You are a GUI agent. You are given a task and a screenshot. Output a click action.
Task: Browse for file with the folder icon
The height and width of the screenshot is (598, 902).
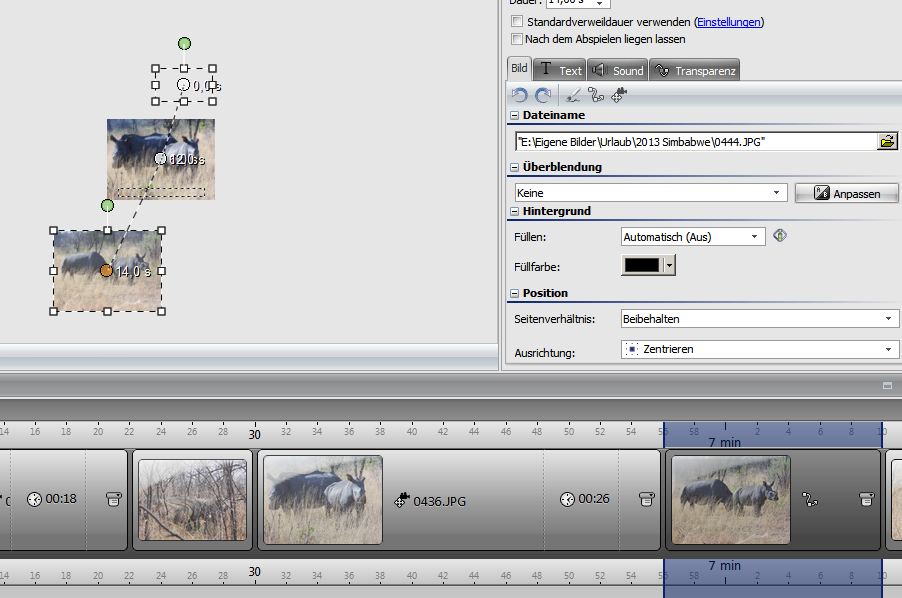[x=887, y=142]
